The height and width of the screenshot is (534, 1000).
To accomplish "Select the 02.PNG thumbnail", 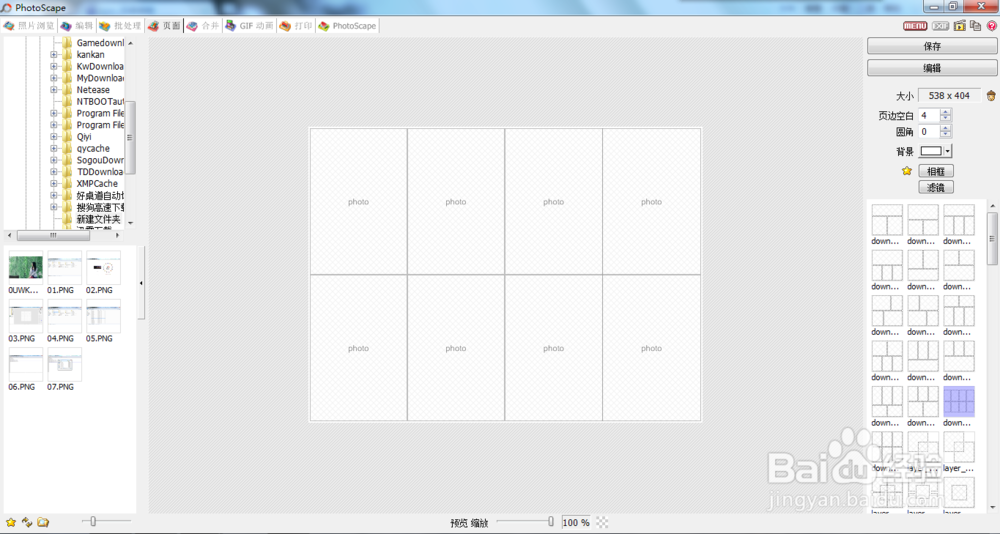I will click(103, 268).
